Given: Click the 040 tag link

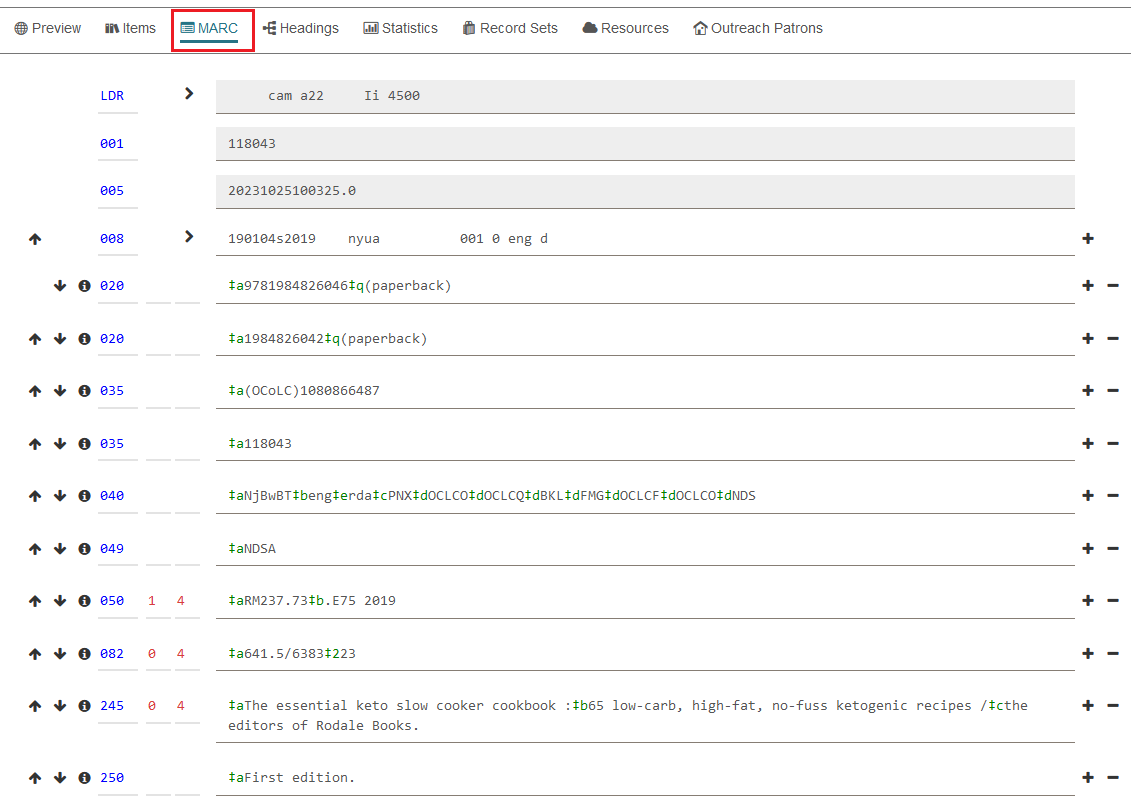Looking at the screenshot, I should [112, 496].
